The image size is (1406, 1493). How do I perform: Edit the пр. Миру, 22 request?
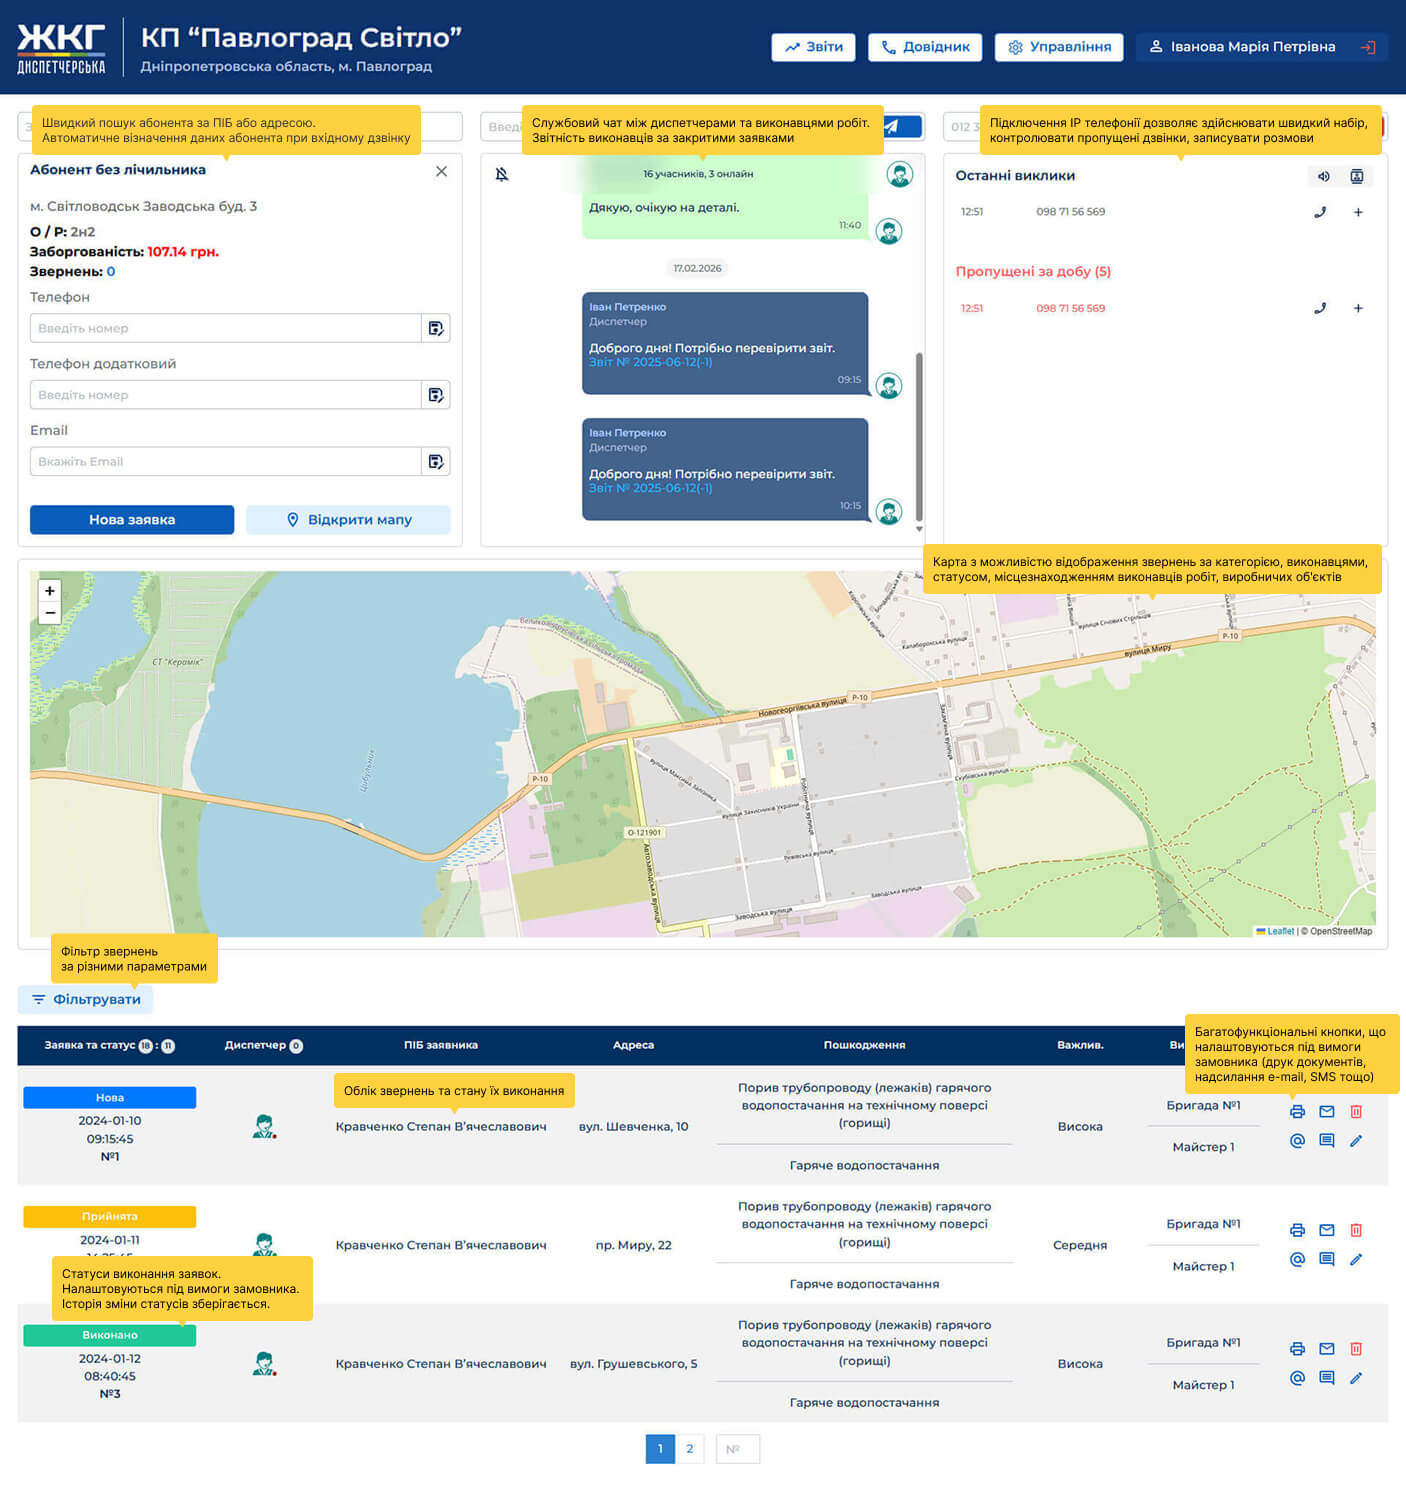1356,1260
